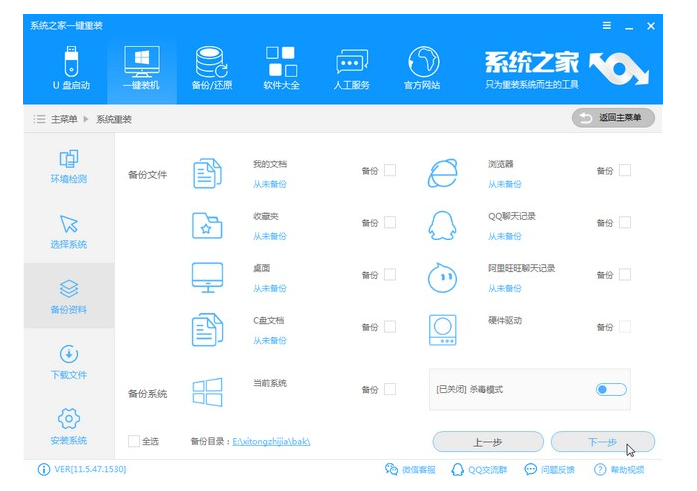This screenshot has width=697, height=491.
Task: Select 环境检测 step in the sidebar
Action: click(x=69, y=167)
